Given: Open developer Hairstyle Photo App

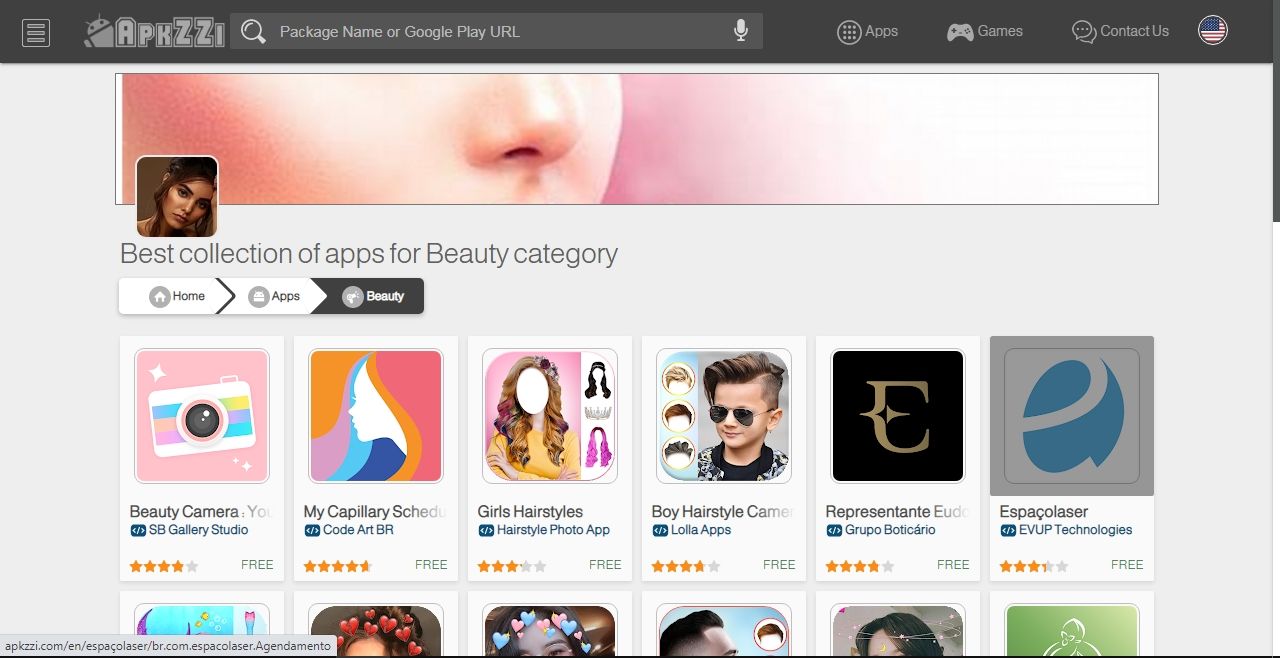Looking at the screenshot, I should 544,530.
